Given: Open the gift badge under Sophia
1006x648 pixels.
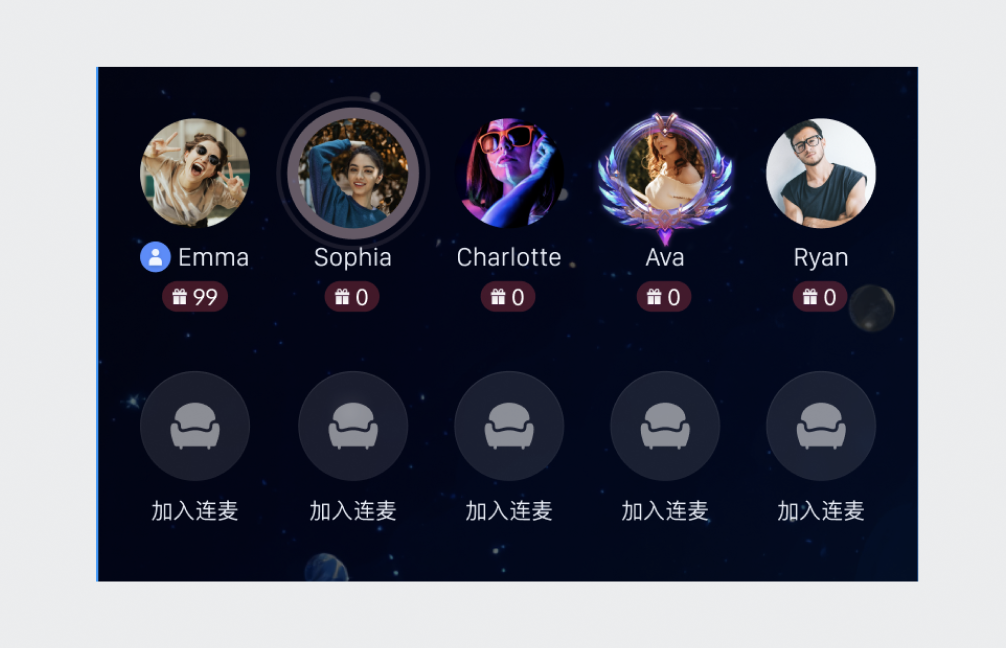Looking at the screenshot, I should click(x=352, y=297).
